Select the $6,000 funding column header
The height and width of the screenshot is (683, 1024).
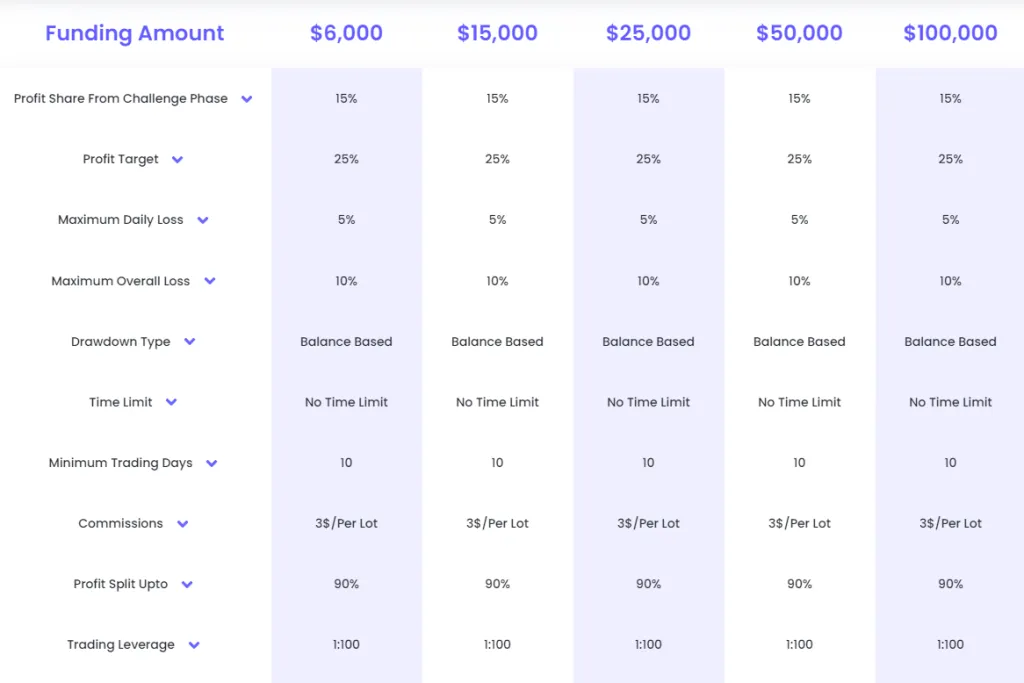click(x=346, y=32)
